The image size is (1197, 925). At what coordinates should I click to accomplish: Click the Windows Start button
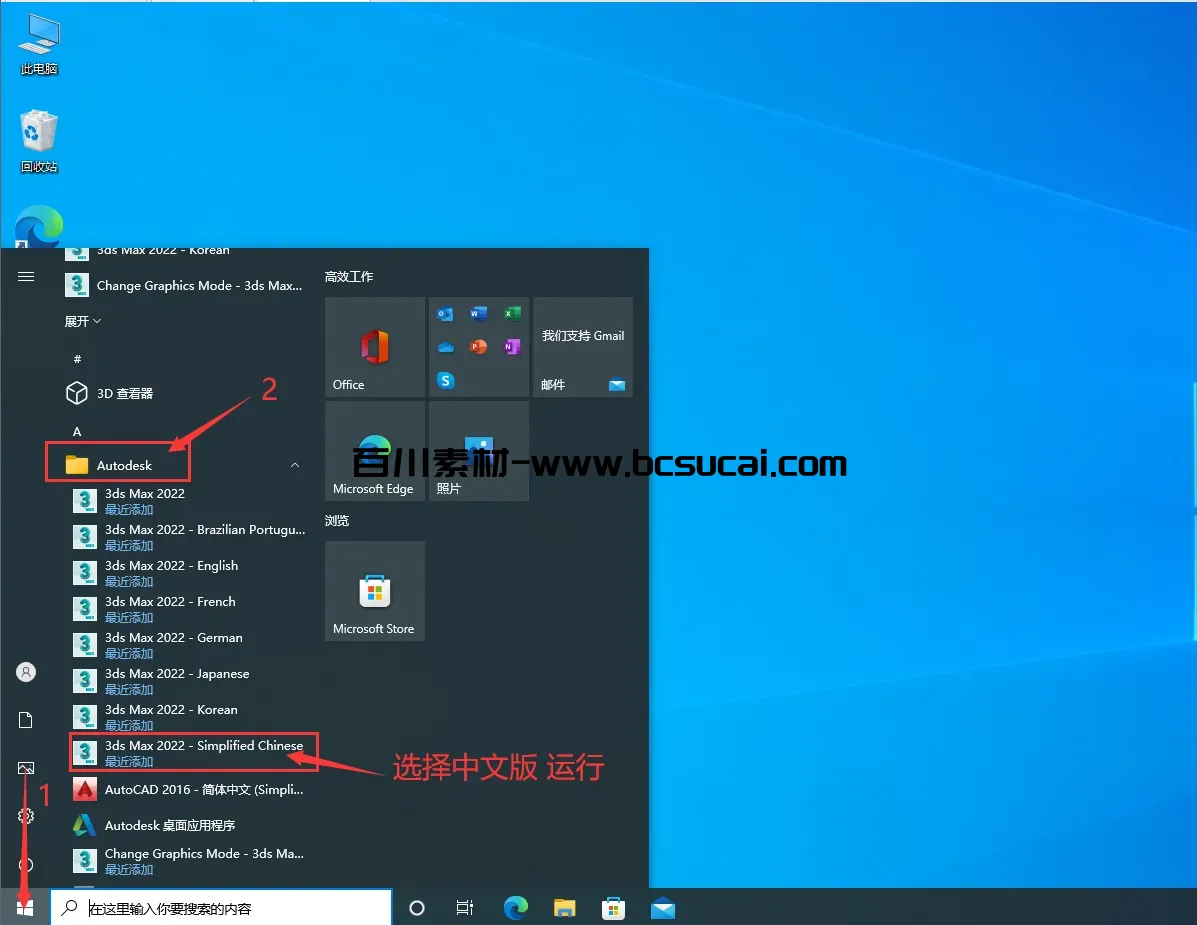click(24, 907)
